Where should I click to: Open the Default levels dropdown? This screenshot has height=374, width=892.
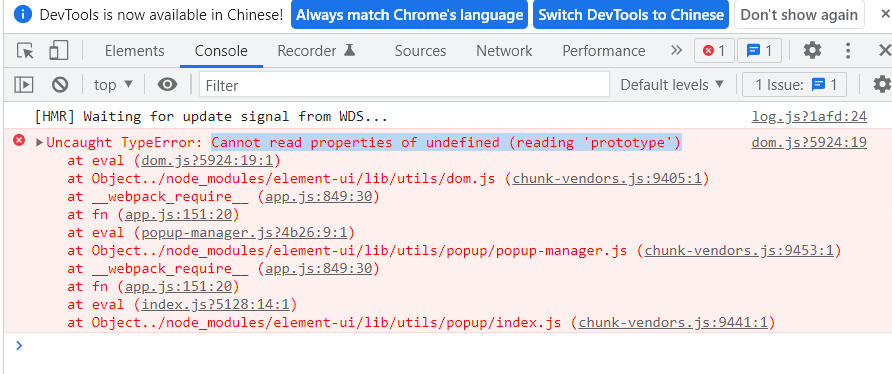672,85
